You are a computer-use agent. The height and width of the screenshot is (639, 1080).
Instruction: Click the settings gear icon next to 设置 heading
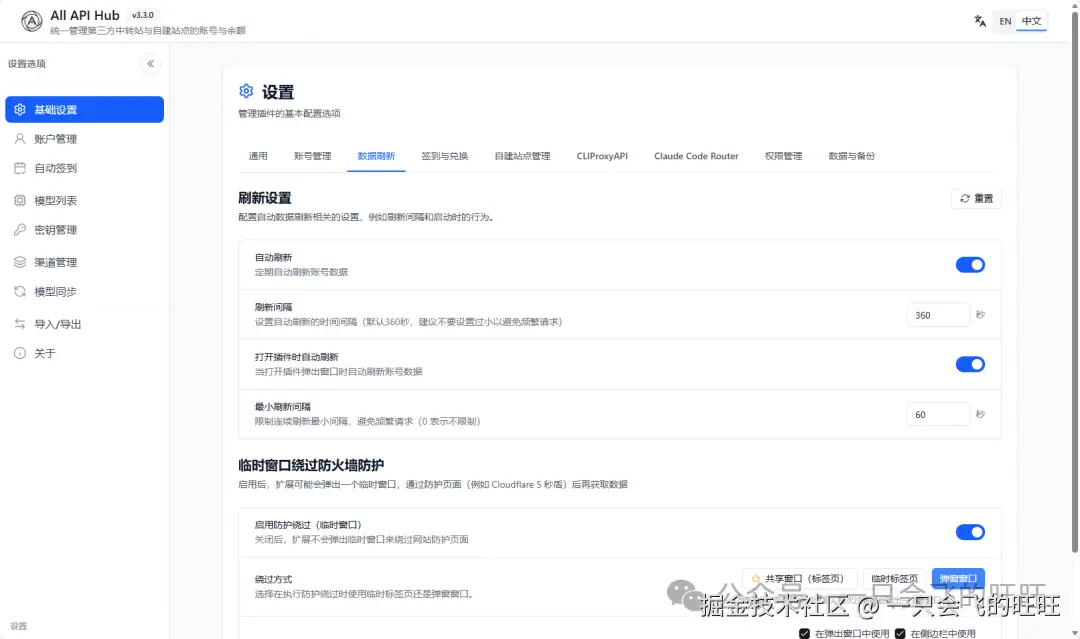[x=246, y=91]
